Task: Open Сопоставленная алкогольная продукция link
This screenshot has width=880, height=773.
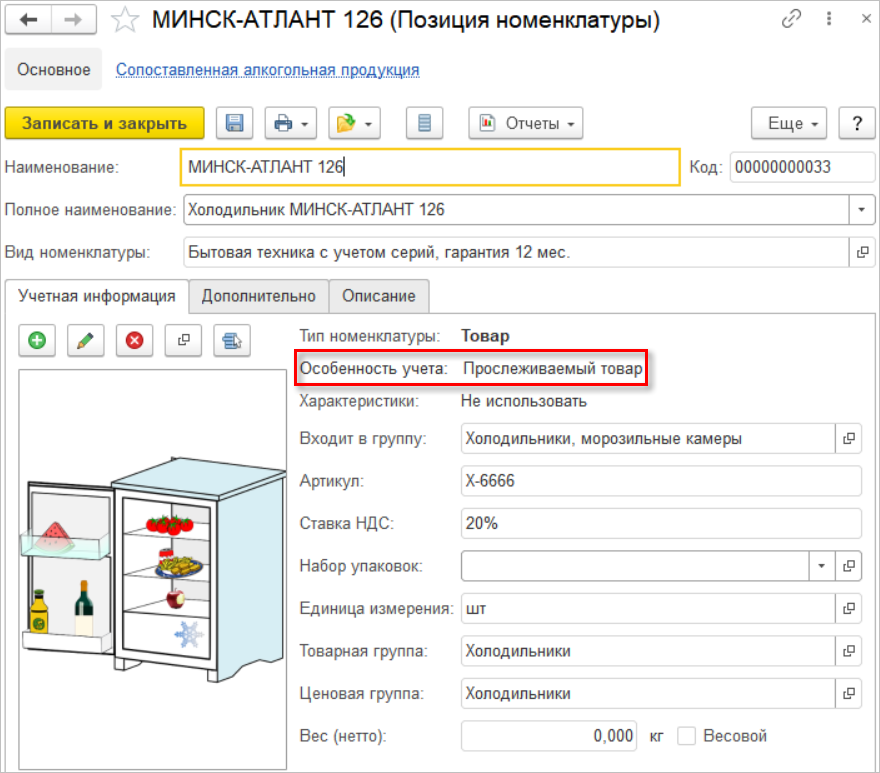Action: 267,70
